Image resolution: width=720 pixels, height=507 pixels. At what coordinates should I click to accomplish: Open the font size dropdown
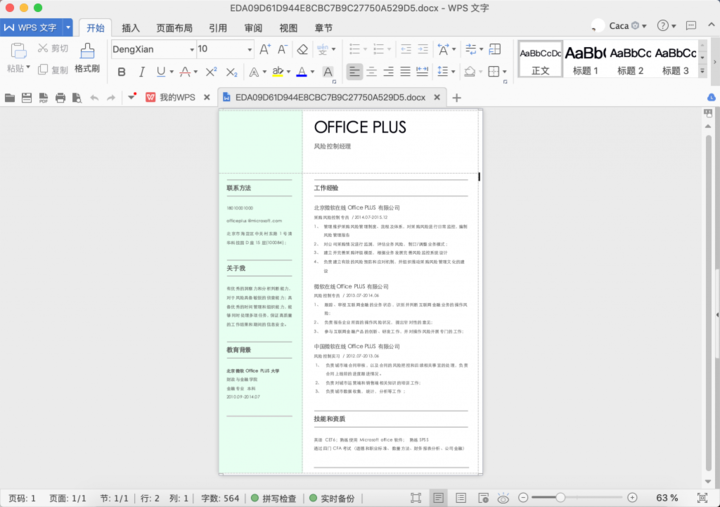pyautogui.click(x=250, y=50)
